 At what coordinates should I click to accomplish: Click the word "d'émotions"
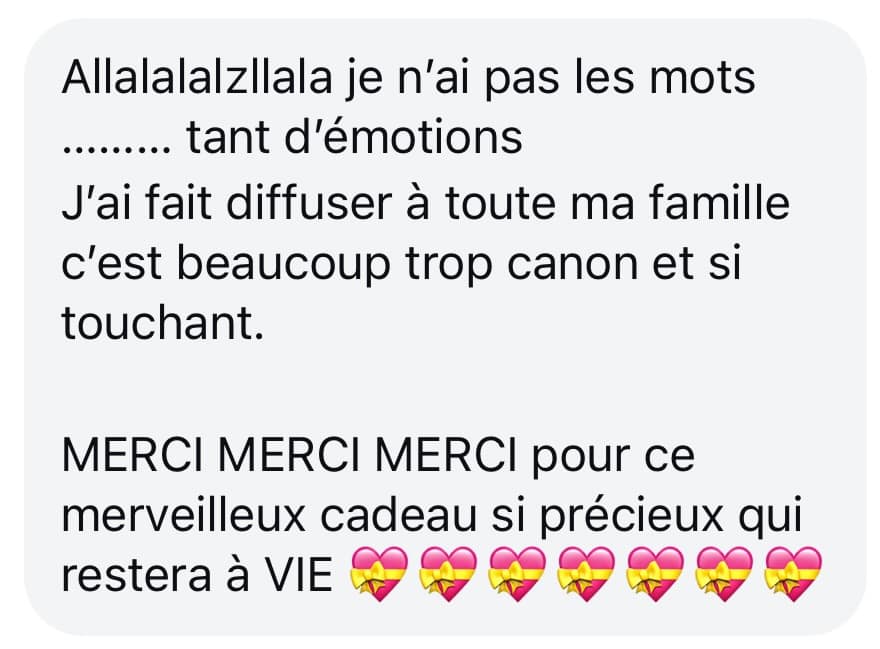404,137
